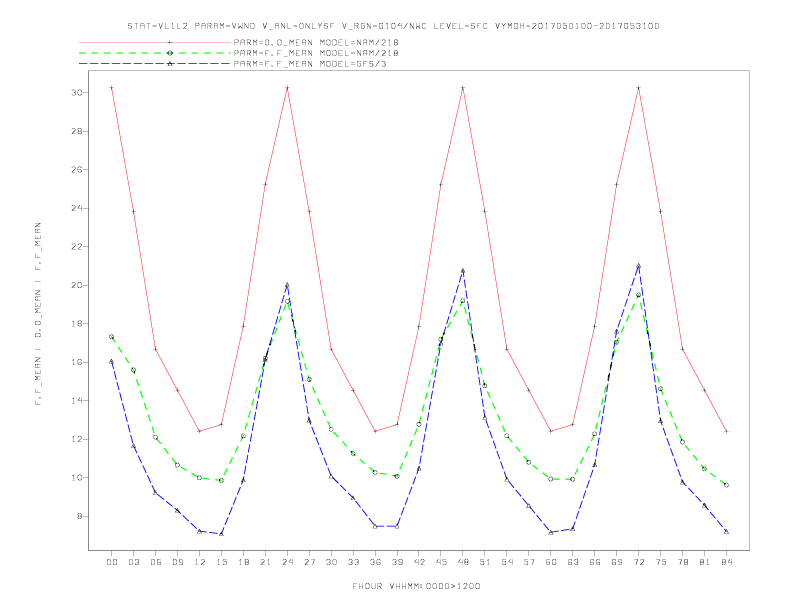Image resolution: width=792 pixels, height=612 pixels.
Task: Click the chart title starting STAT=VL1L2
Action: [x=393, y=26]
